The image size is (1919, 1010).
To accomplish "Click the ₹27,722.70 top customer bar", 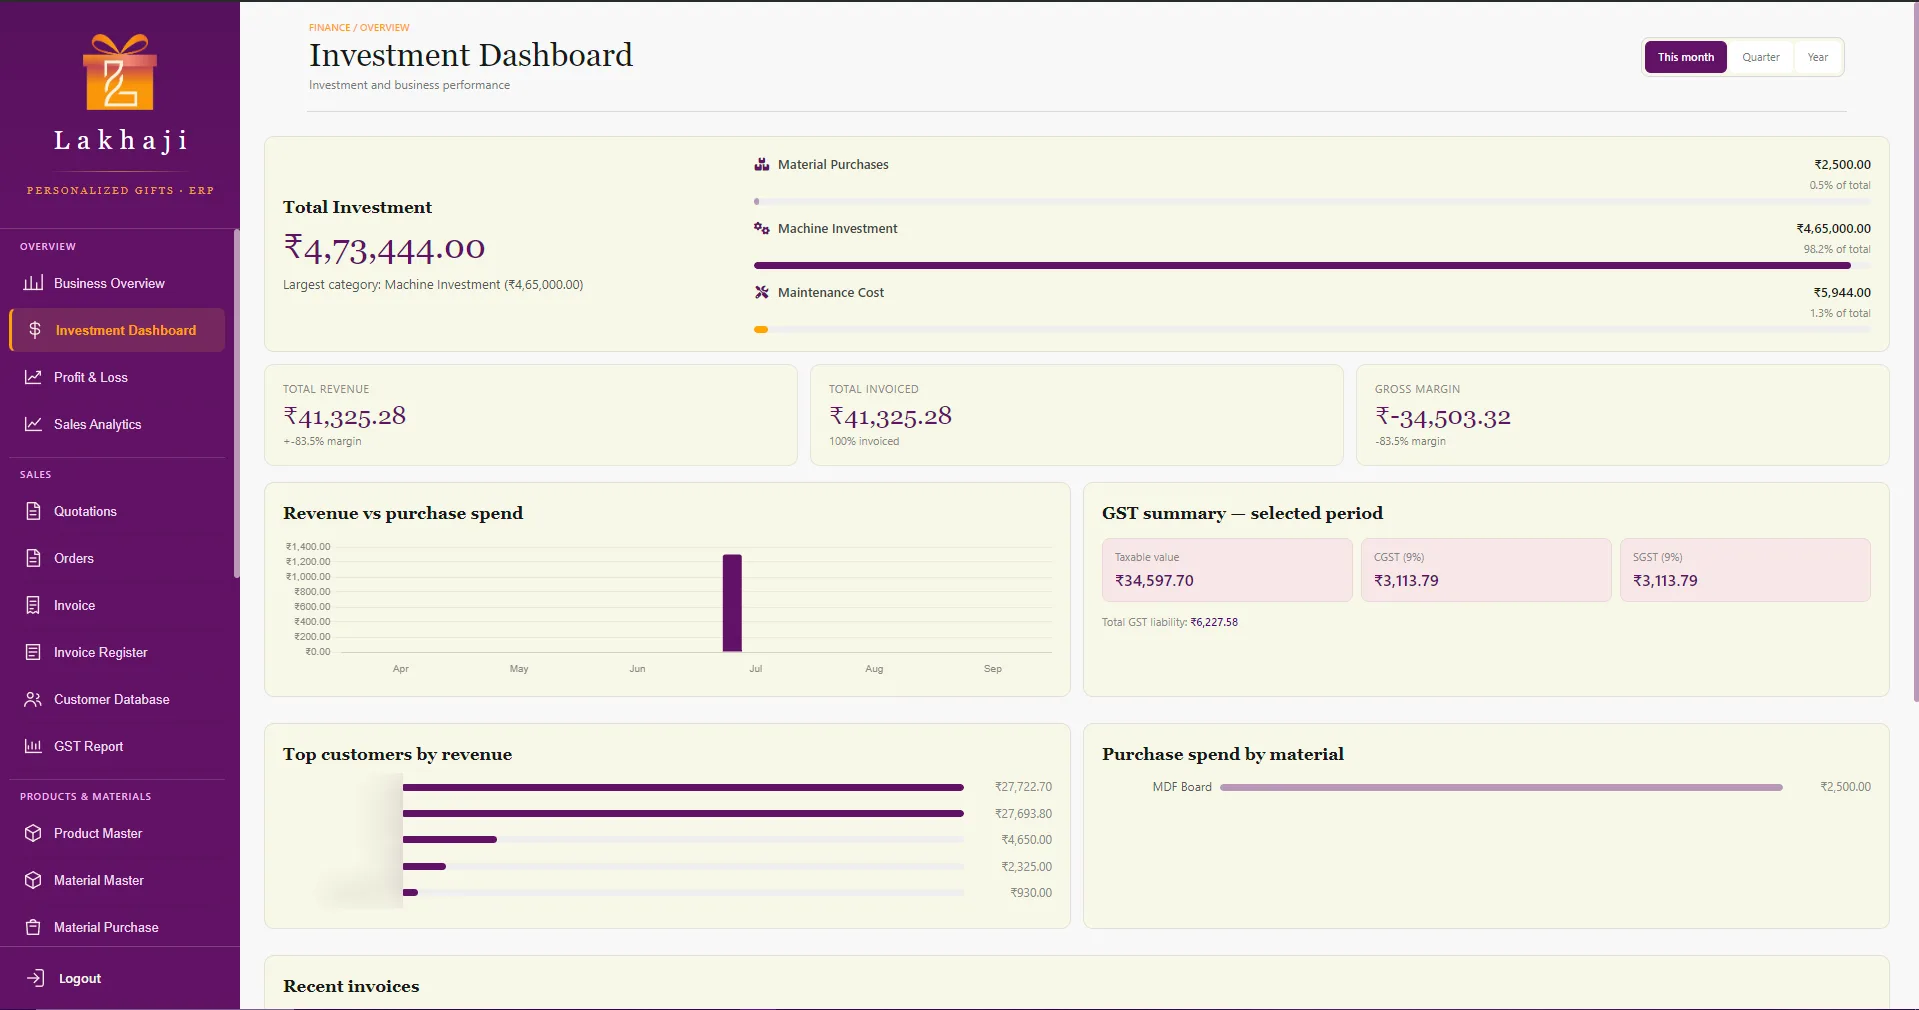I will click(x=683, y=787).
